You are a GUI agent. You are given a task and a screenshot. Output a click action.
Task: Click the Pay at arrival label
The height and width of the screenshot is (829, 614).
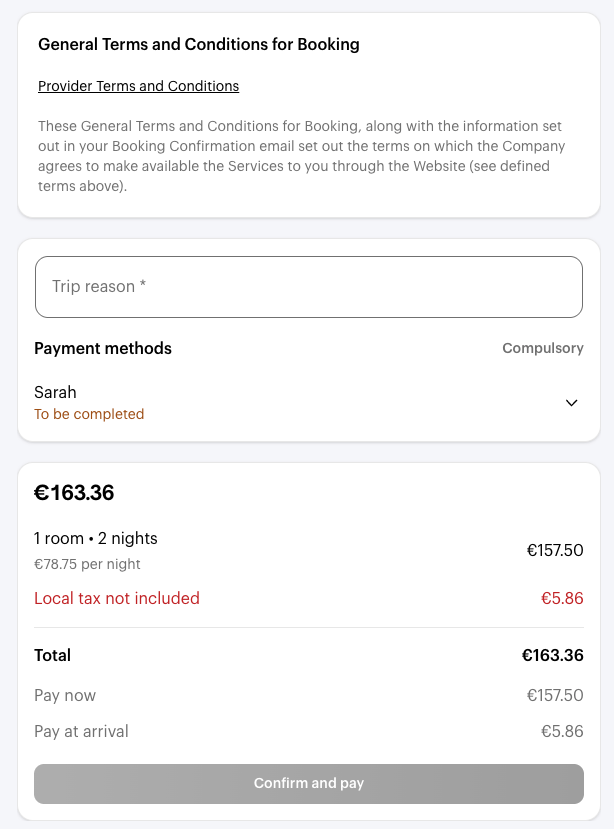coord(81,731)
